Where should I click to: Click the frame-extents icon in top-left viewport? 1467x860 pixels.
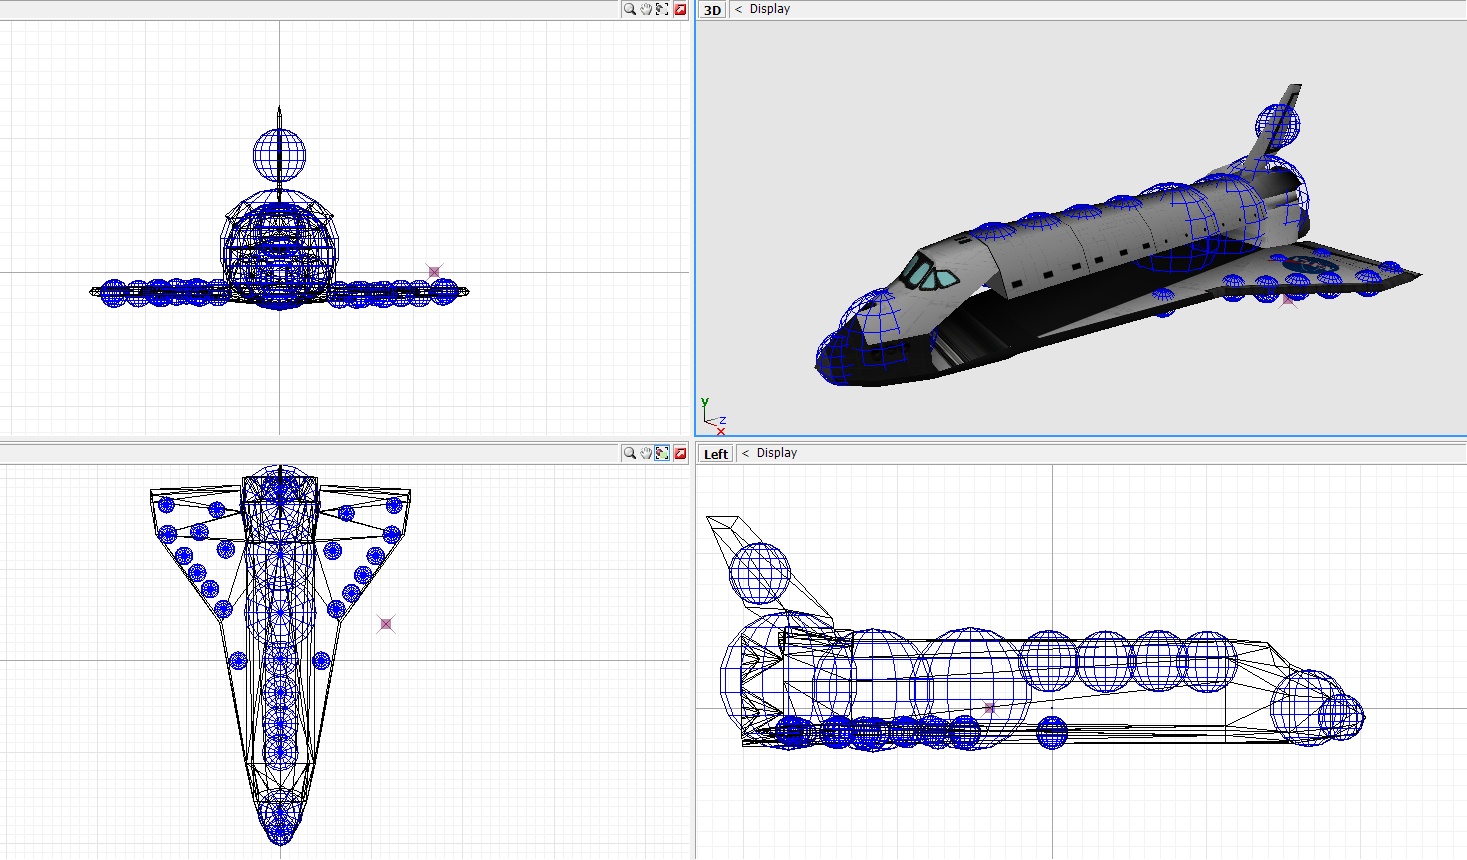[x=662, y=9]
